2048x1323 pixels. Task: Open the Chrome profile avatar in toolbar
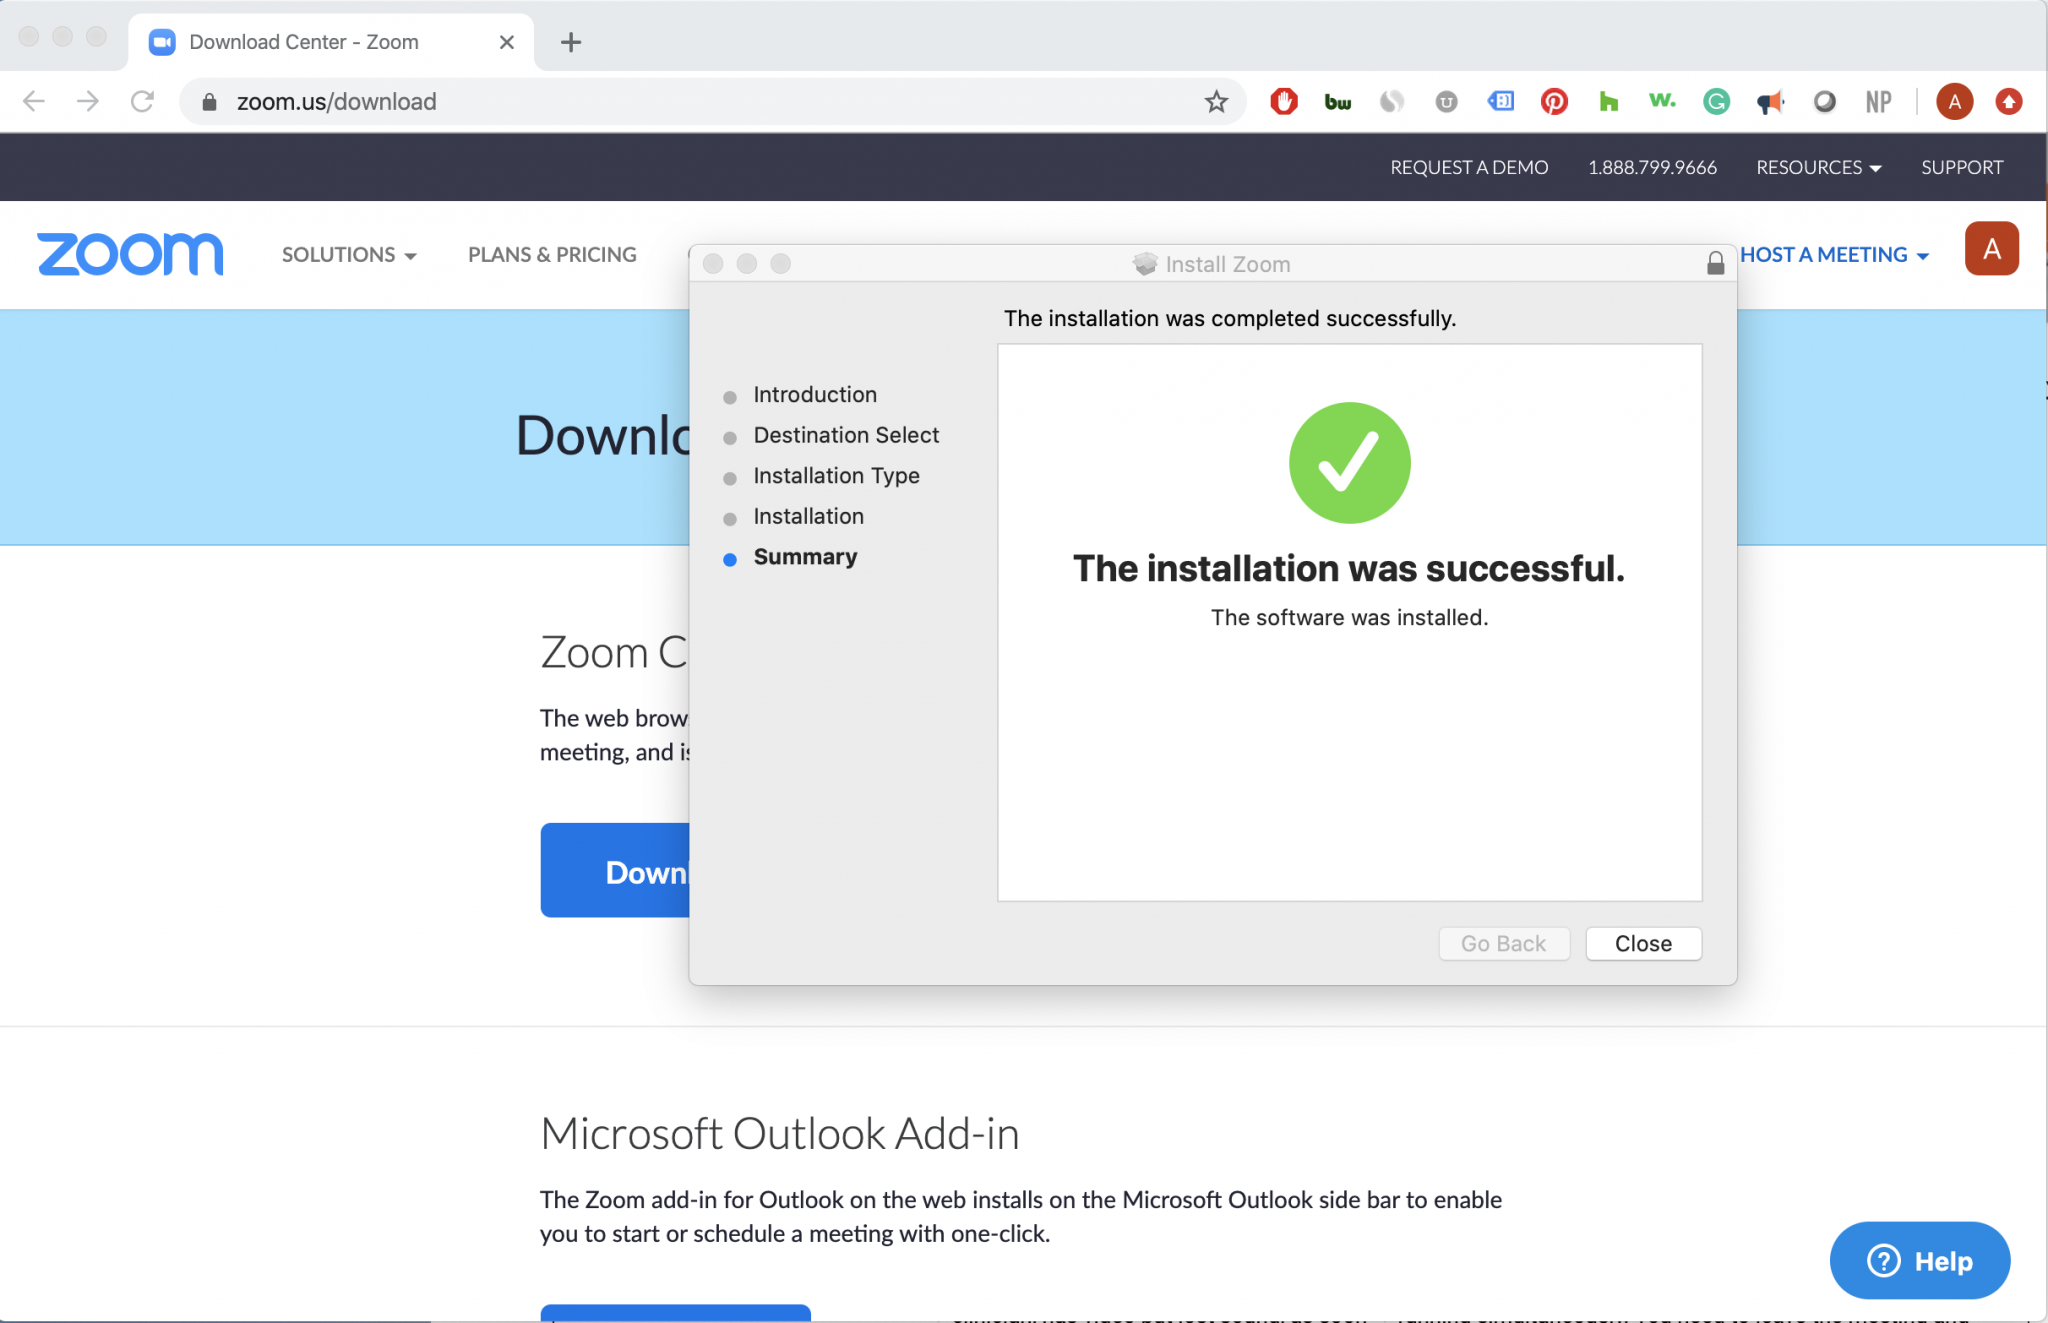tap(1954, 102)
